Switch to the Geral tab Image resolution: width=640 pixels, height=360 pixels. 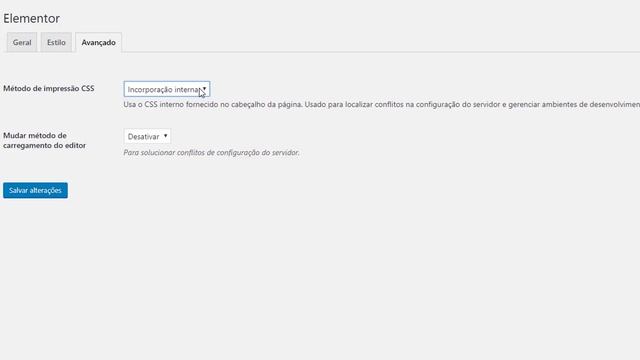[x=22, y=42]
